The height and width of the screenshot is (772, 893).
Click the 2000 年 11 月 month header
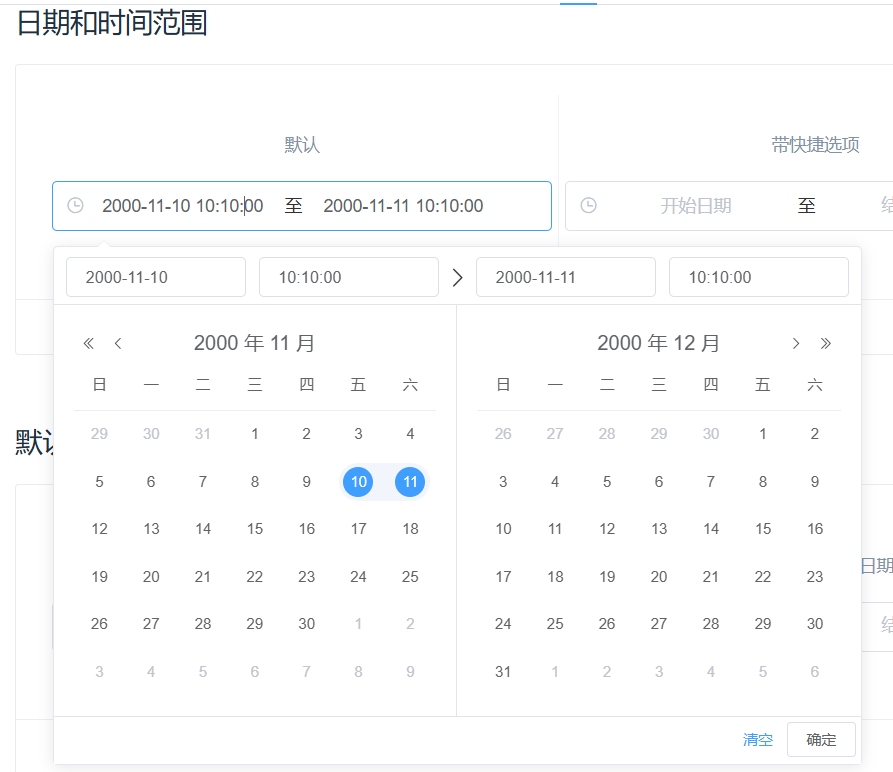254,344
